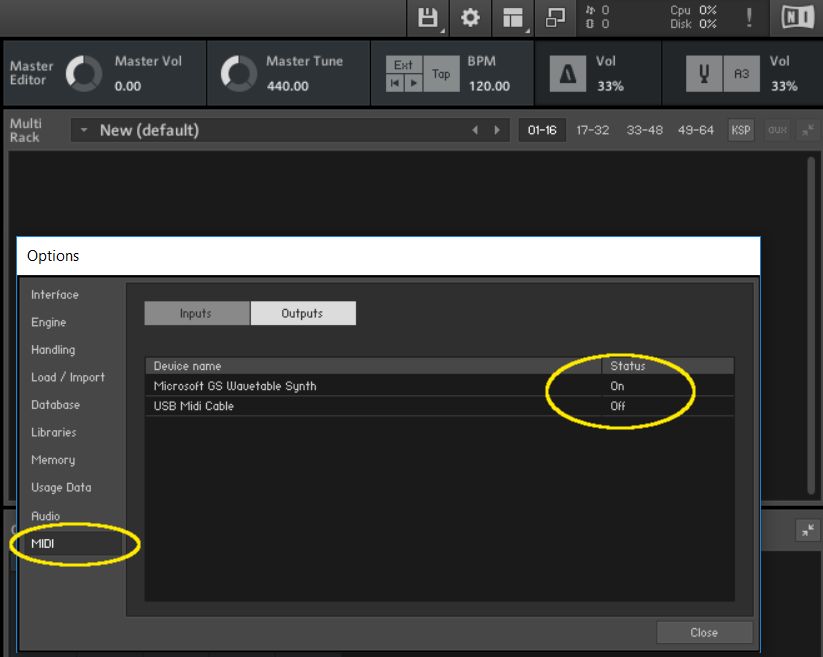Switch to the Outputs tab

coord(303,313)
